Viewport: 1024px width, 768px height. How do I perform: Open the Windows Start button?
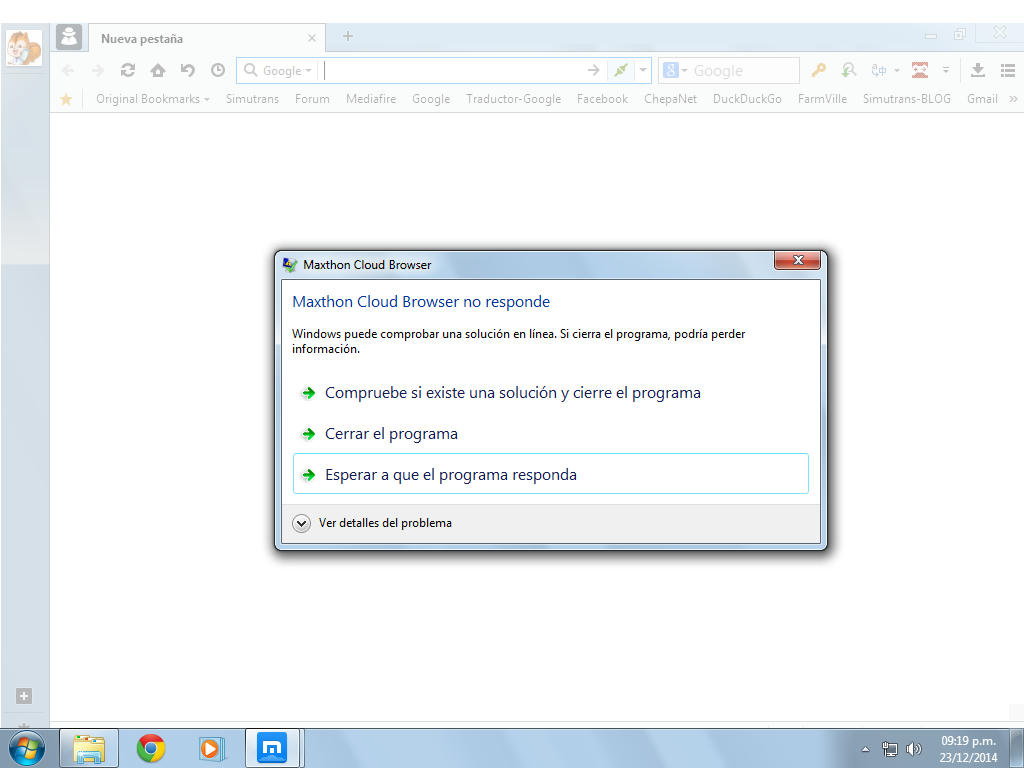click(x=27, y=748)
